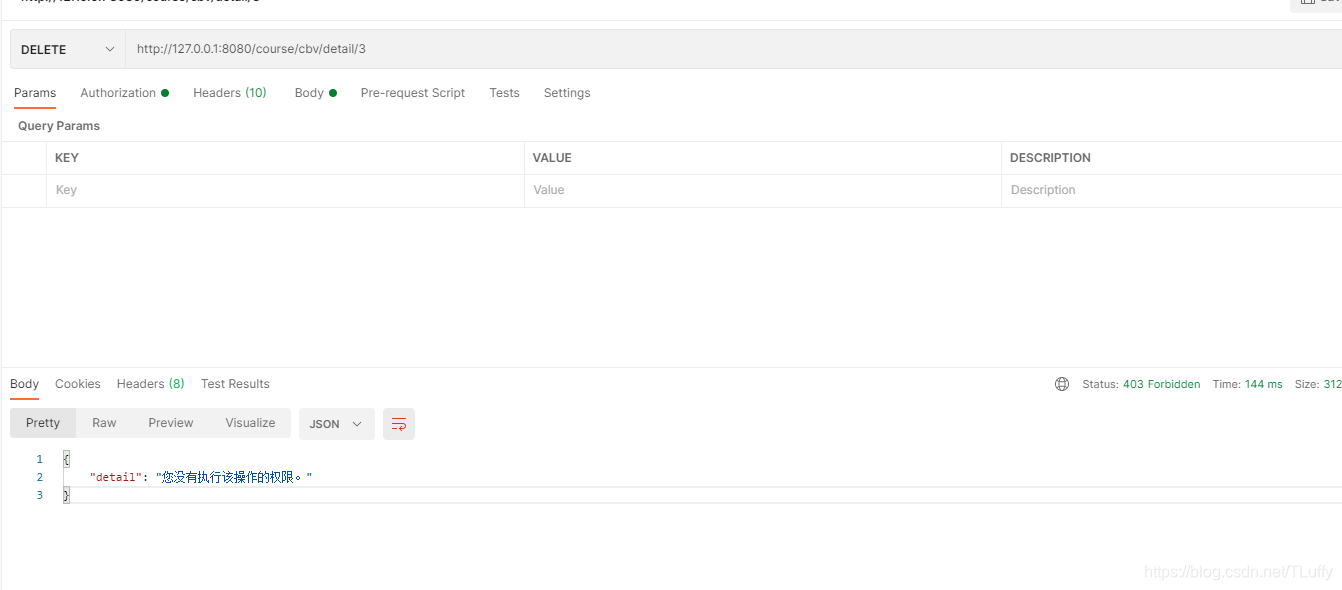Image resolution: width=1342 pixels, height=590 pixels.
Task: Select the Visualize view button
Action: pyautogui.click(x=250, y=423)
